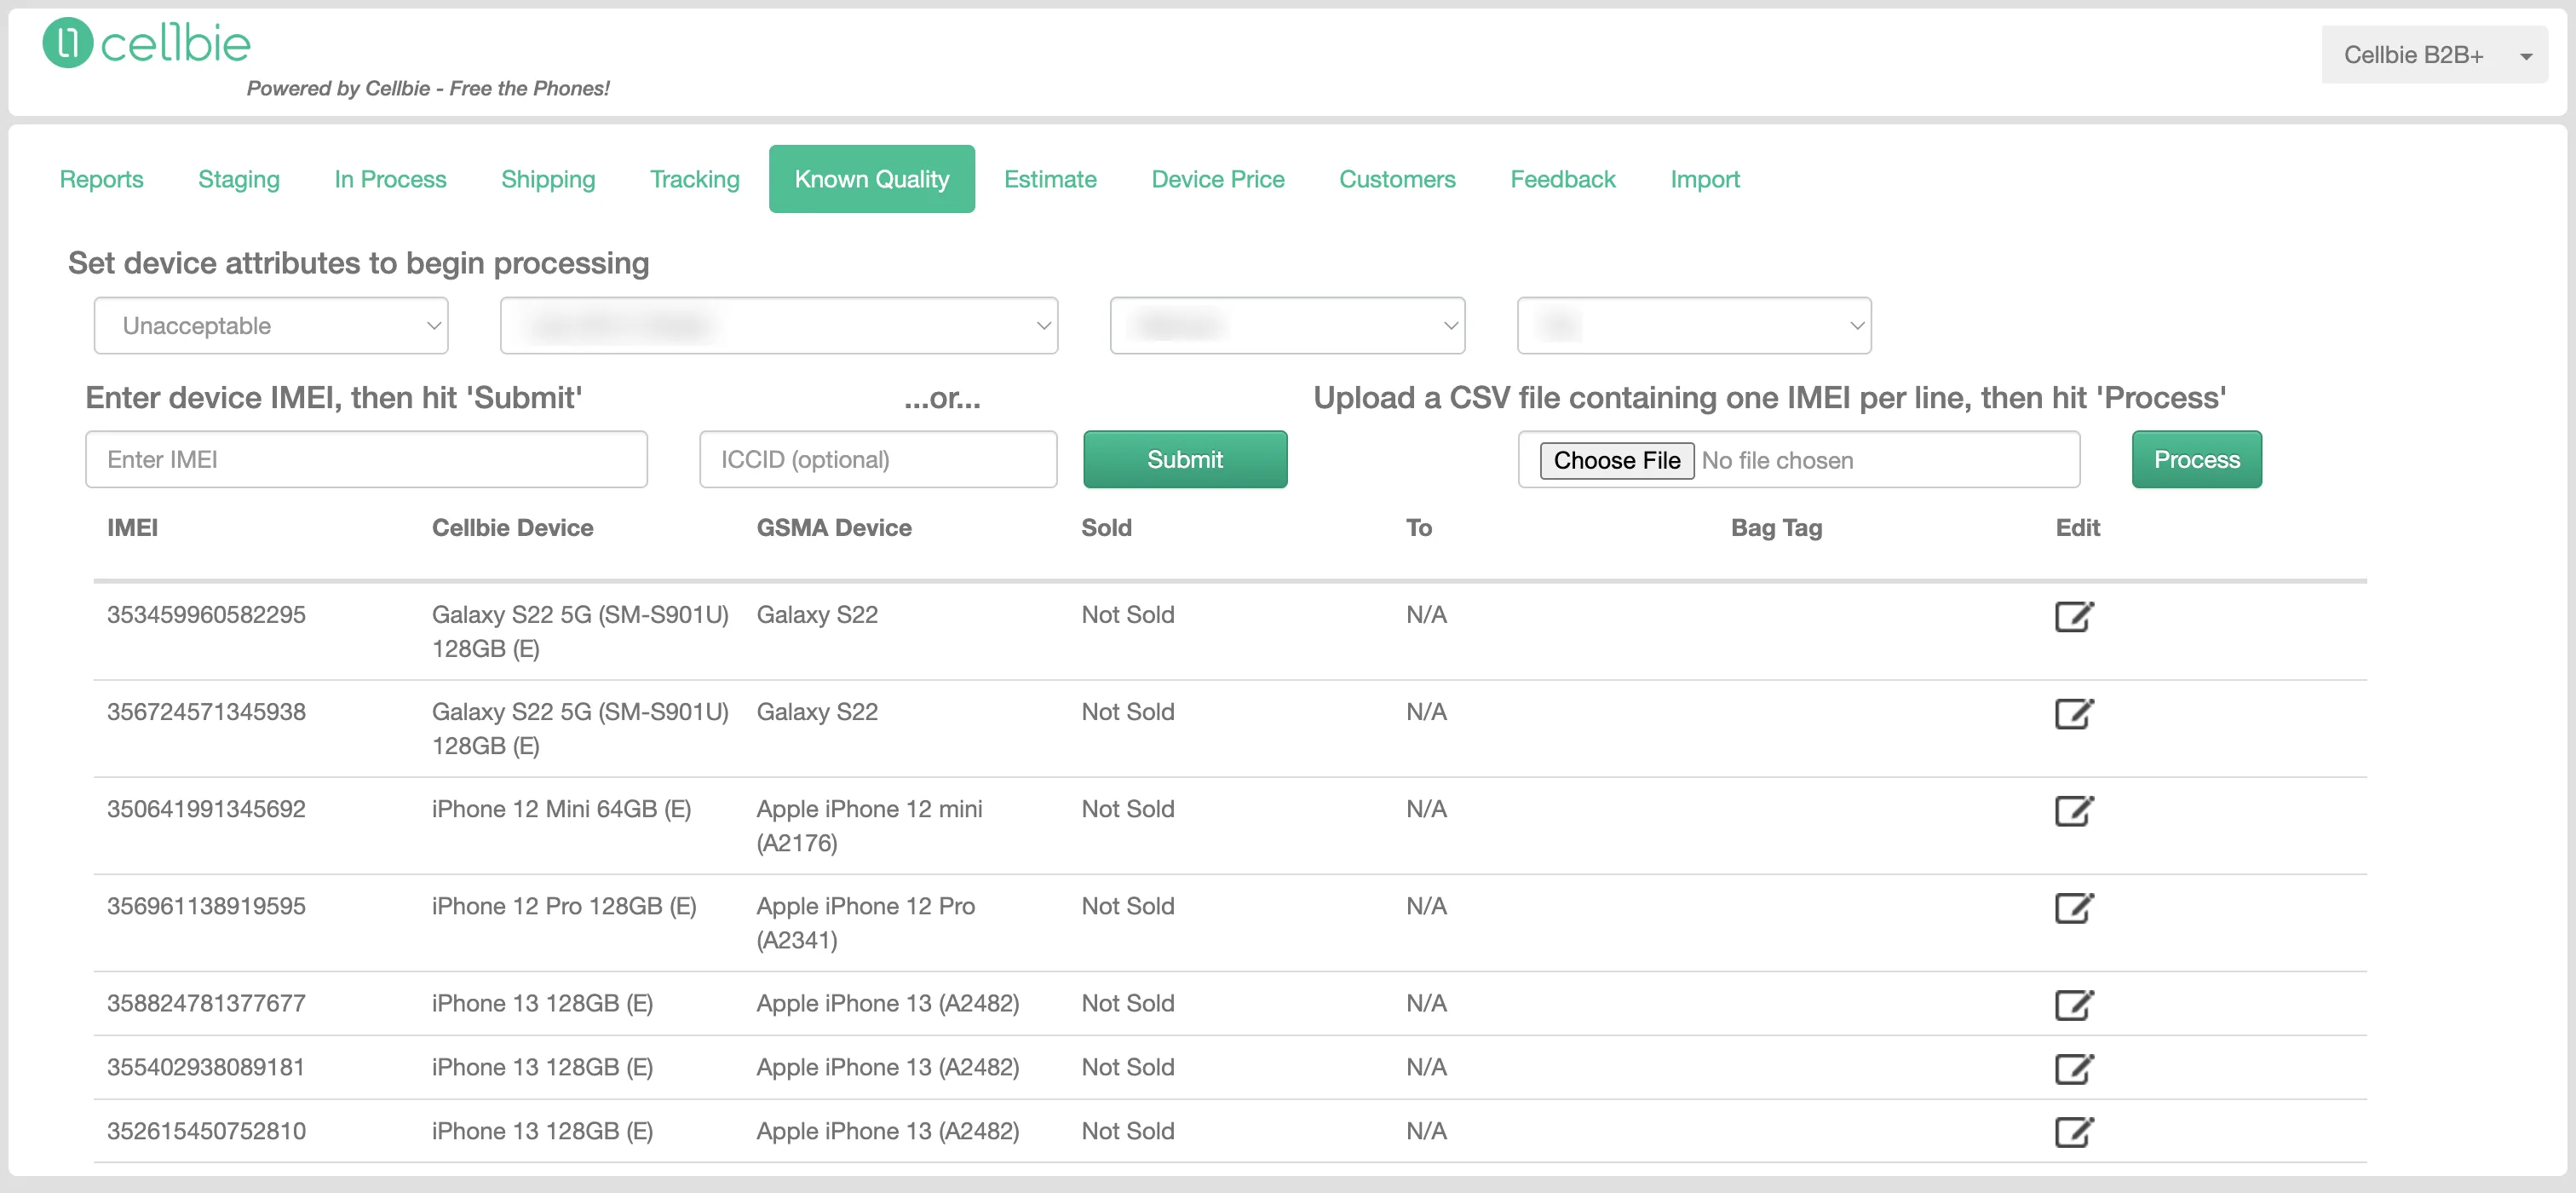Viewport: 2576px width, 1193px height.
Task: Go to the Reports tab
Action: [x=101, y=179]
